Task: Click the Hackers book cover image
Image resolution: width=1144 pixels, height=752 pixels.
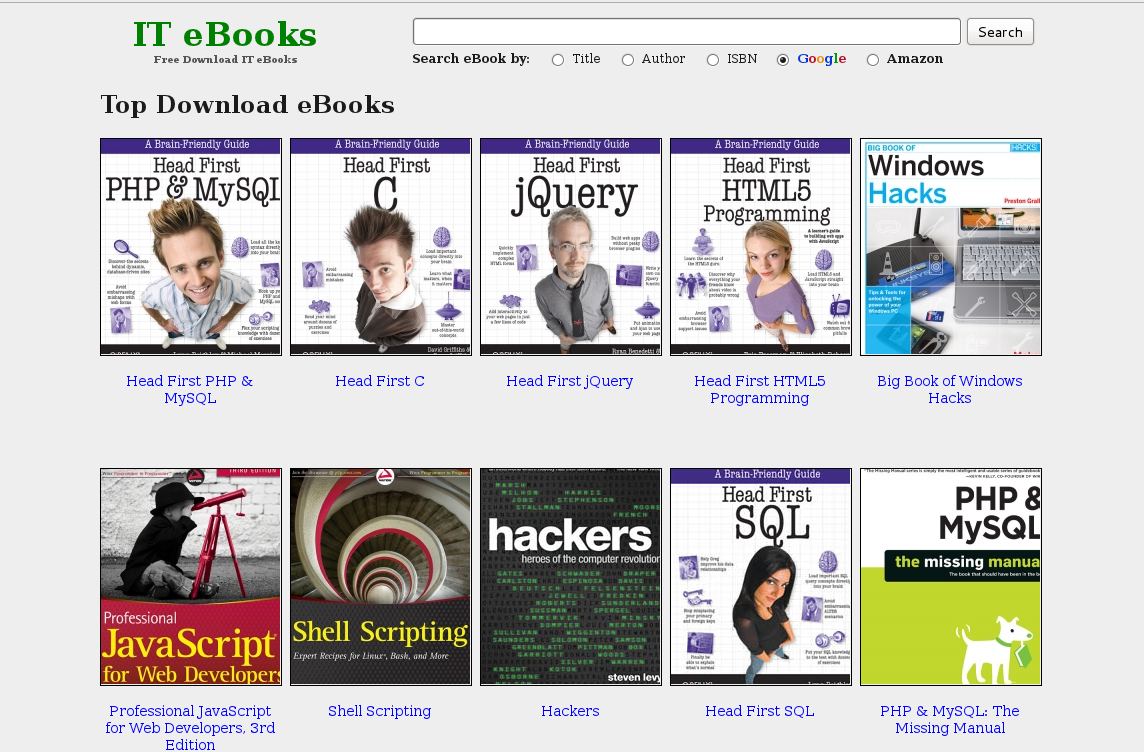Action: tap(570, 576)
